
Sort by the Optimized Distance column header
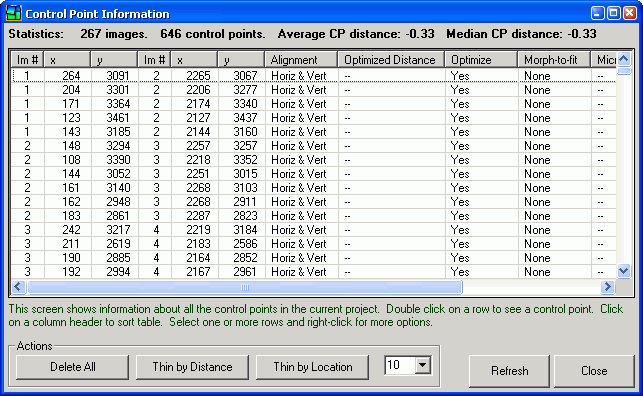coord(391,60)
